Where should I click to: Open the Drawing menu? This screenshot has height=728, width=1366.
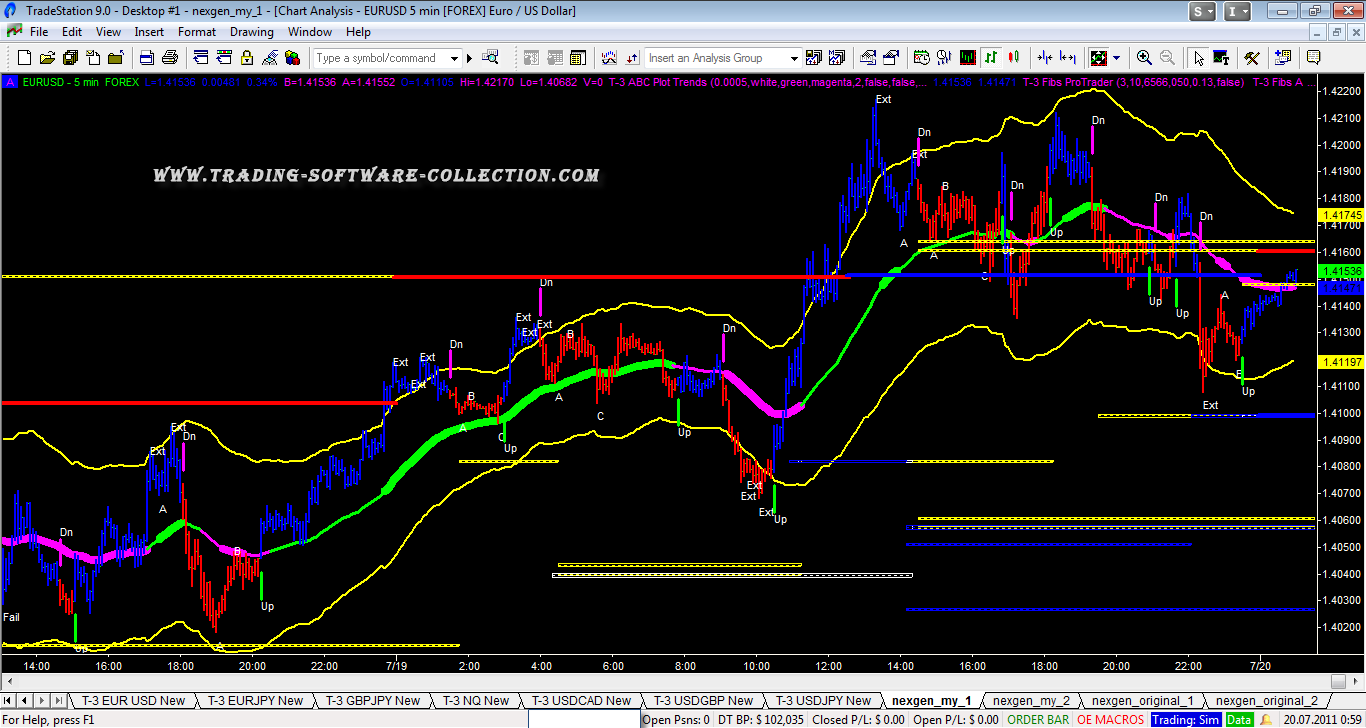point(251,32)
